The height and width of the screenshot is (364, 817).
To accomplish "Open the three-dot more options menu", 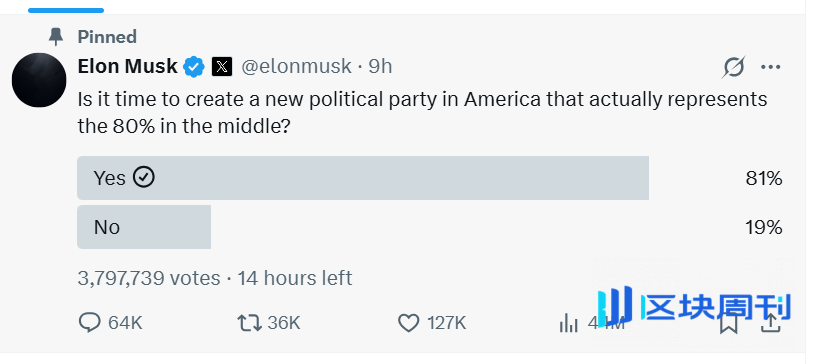I will [x=771, y=67].
